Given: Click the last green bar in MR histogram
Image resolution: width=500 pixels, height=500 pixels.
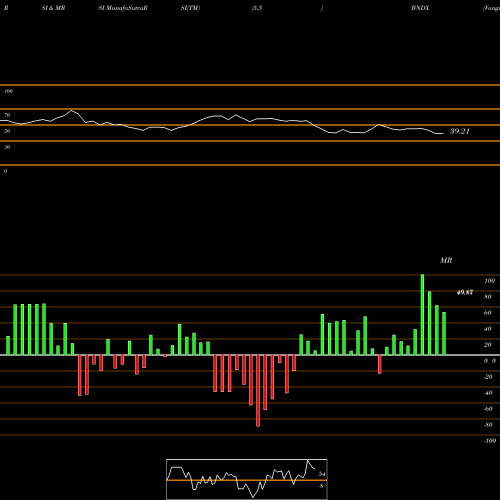Looking at the screenshot, I should [444, 334].
